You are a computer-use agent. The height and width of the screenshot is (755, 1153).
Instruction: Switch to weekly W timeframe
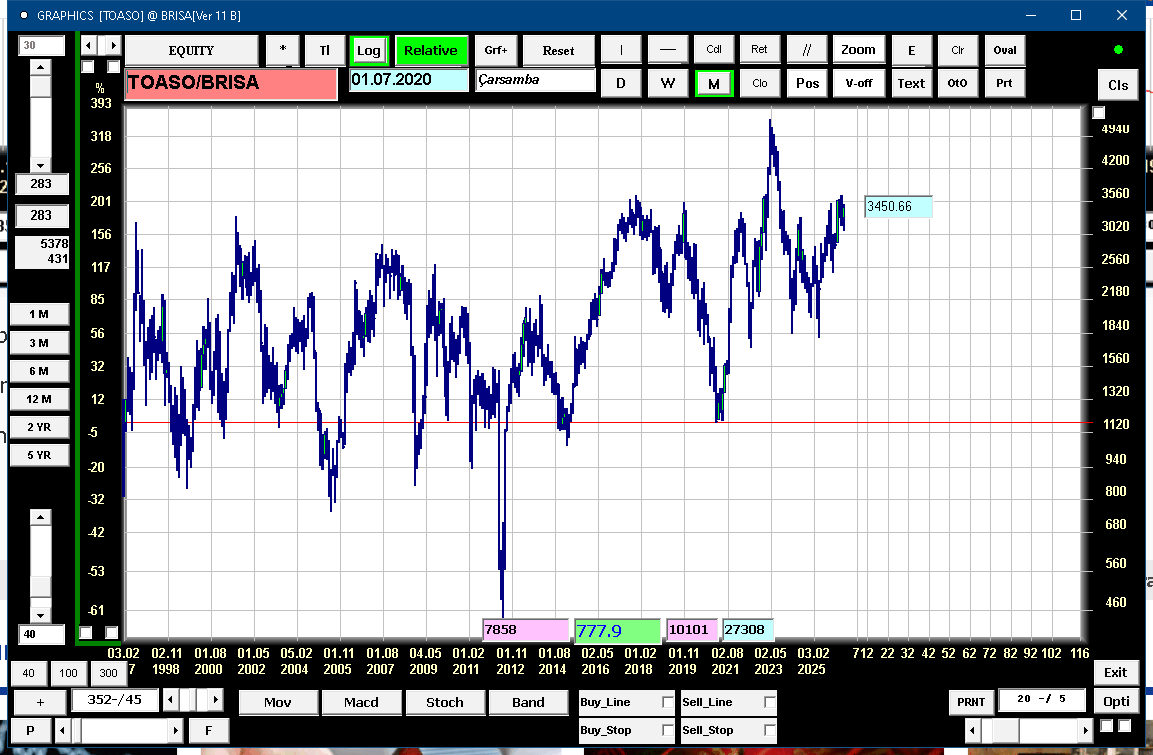point(668,84)
